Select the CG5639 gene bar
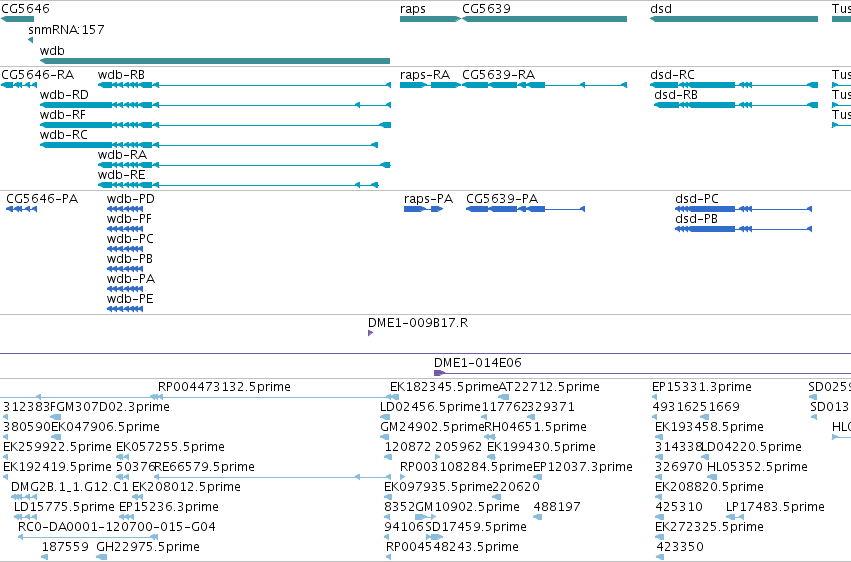The width and height of the screenshot is (851, 562). [544, 19]
